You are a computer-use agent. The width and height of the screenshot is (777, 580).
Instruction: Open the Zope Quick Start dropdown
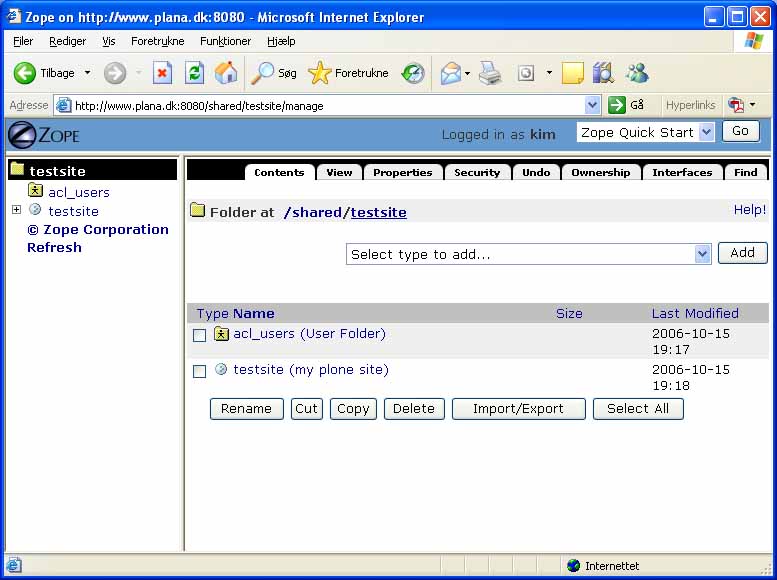(x=645, y=132)
